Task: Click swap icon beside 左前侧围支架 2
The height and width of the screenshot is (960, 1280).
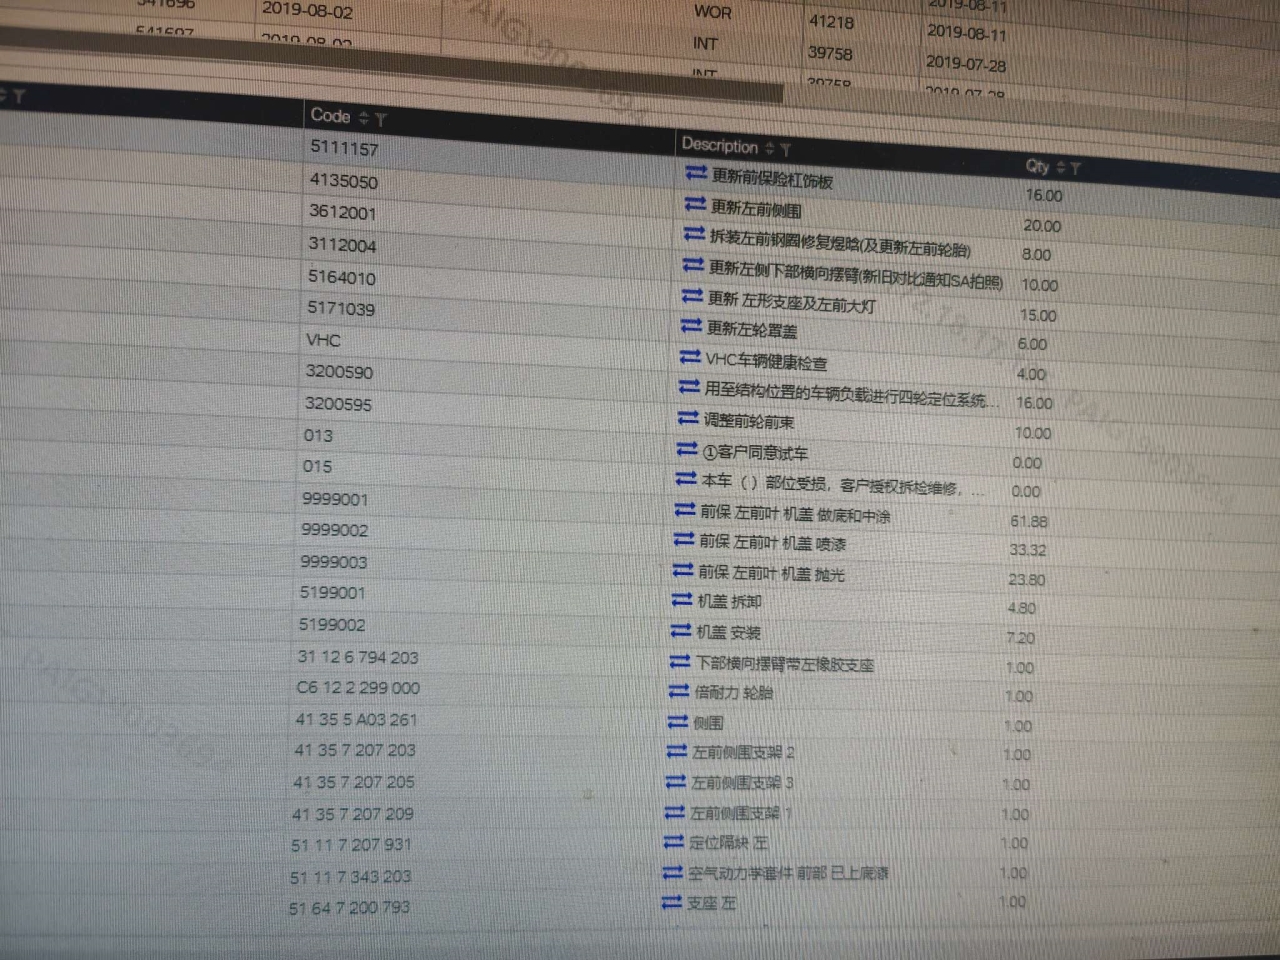Action: pyautogui.click(x=677, y=751)
